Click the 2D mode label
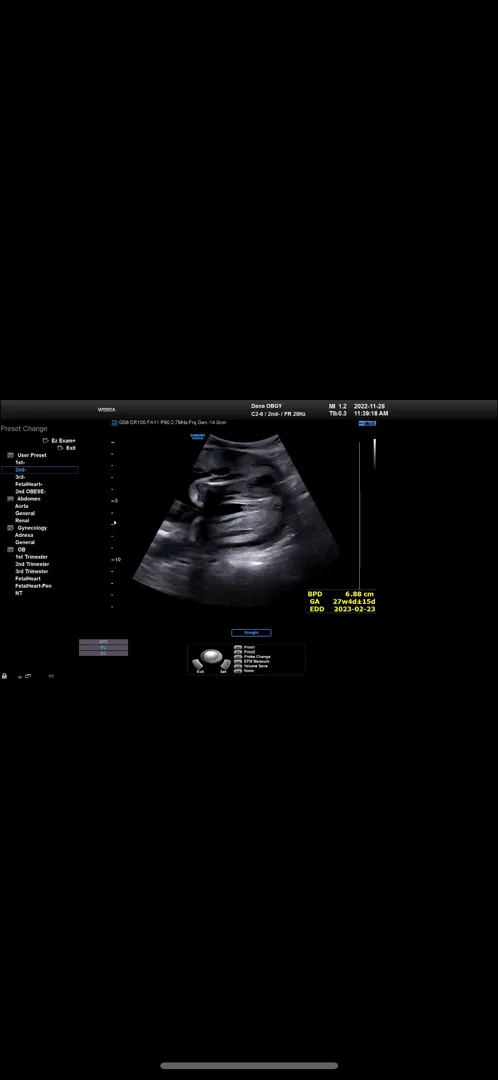 114,422
